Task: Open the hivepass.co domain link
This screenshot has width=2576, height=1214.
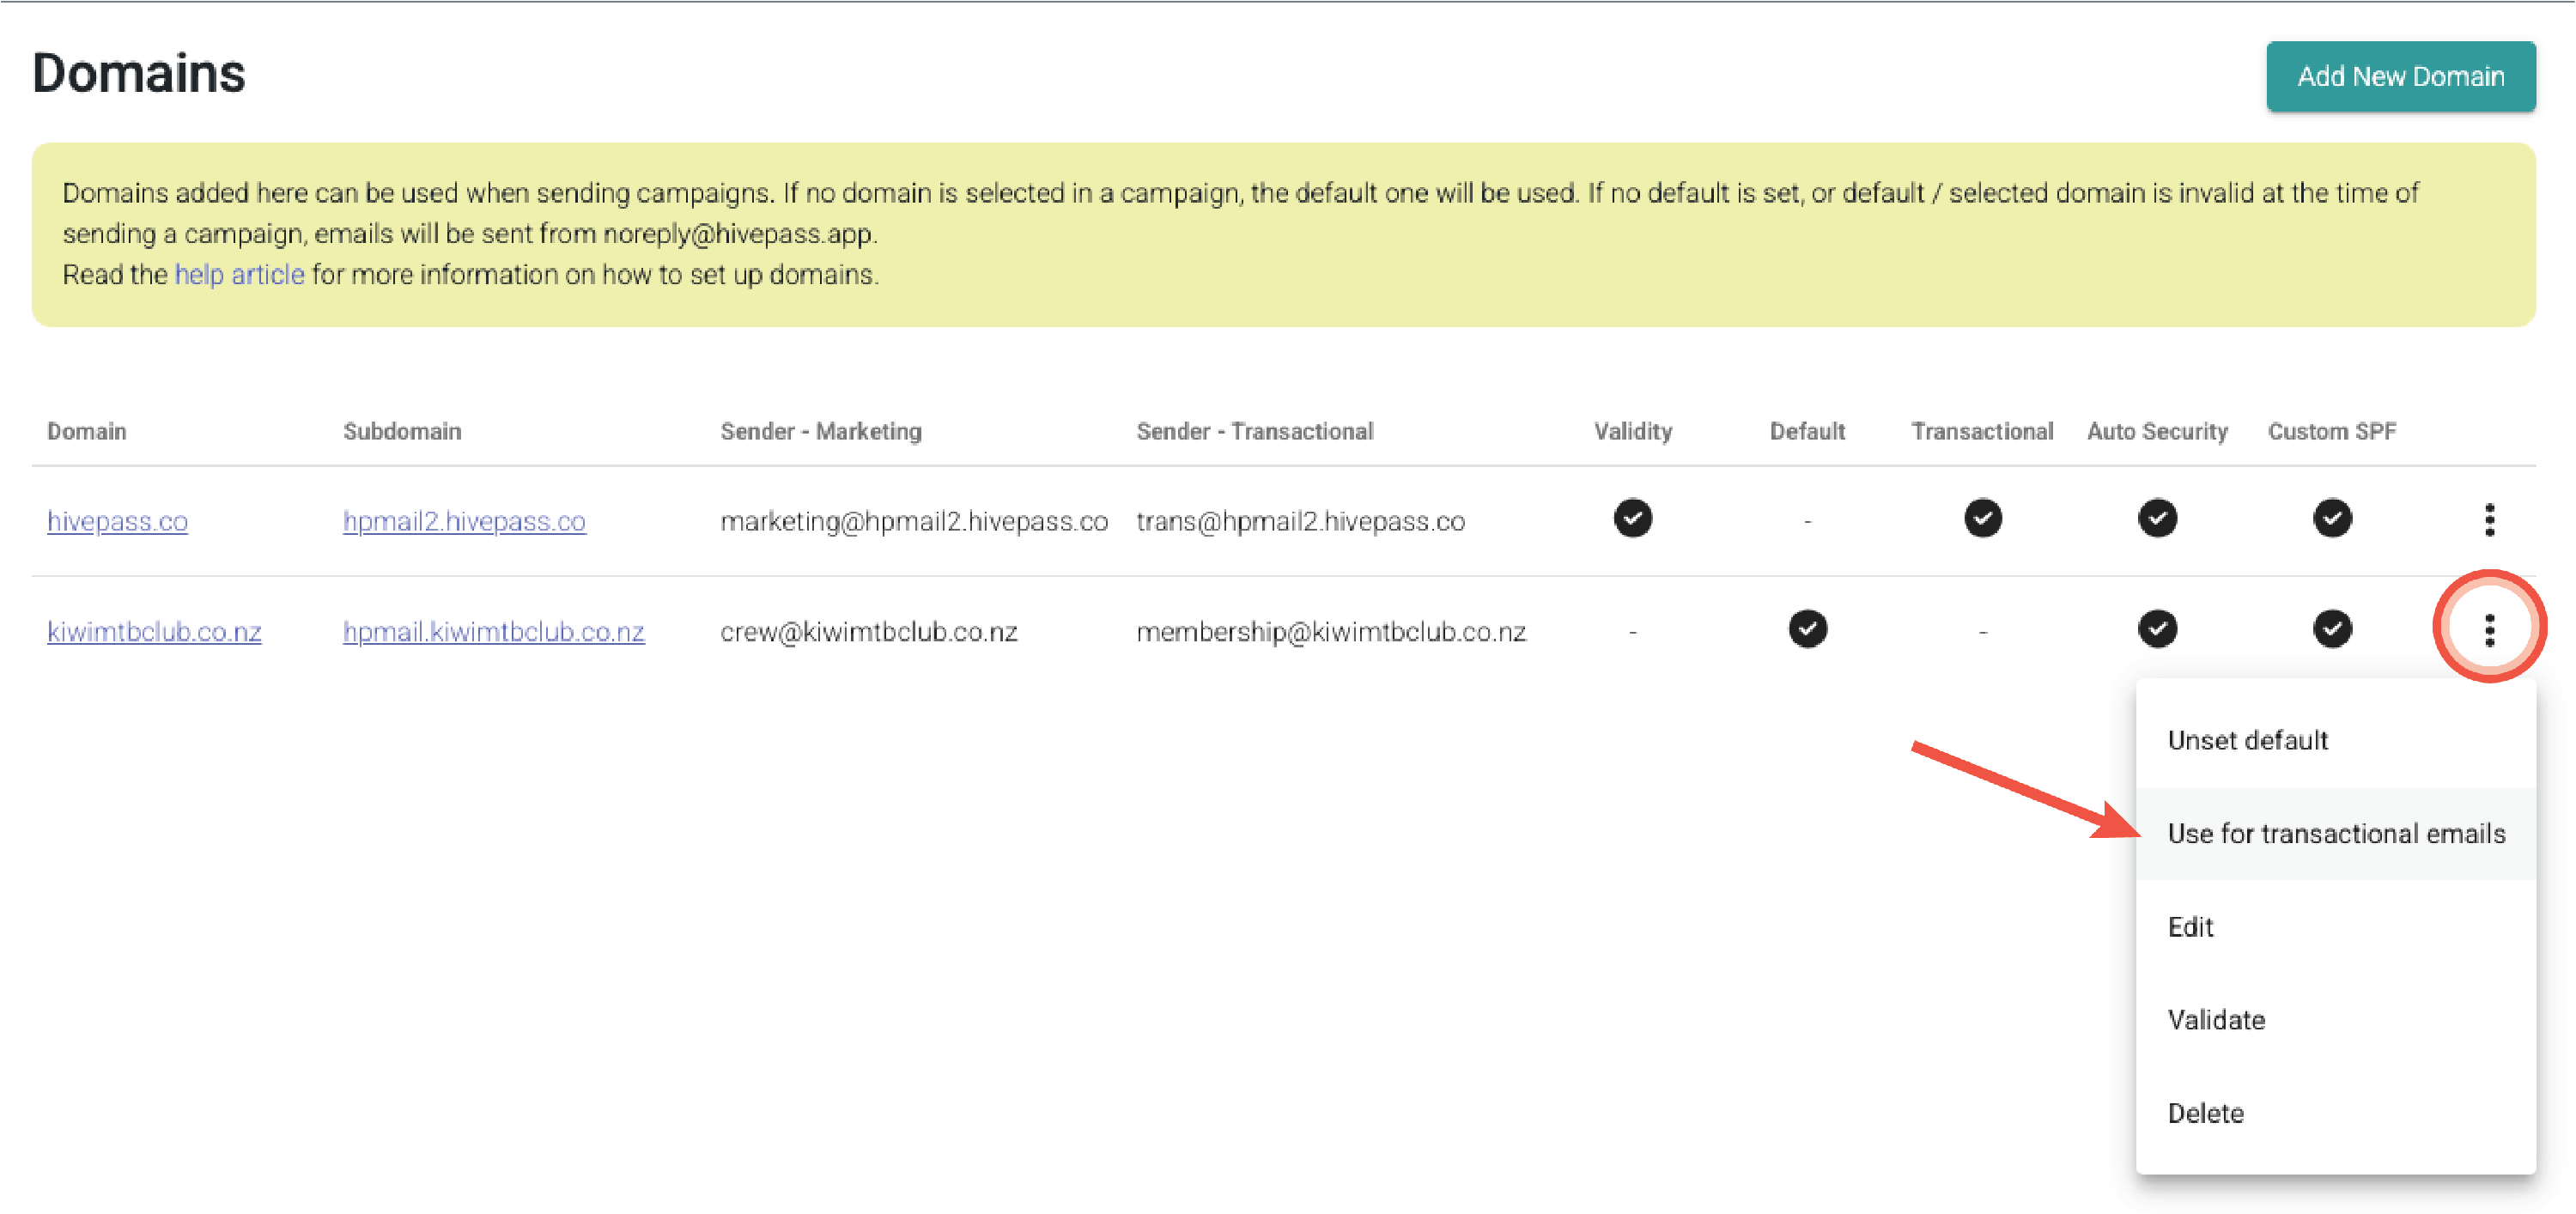Action: [117, 521]
